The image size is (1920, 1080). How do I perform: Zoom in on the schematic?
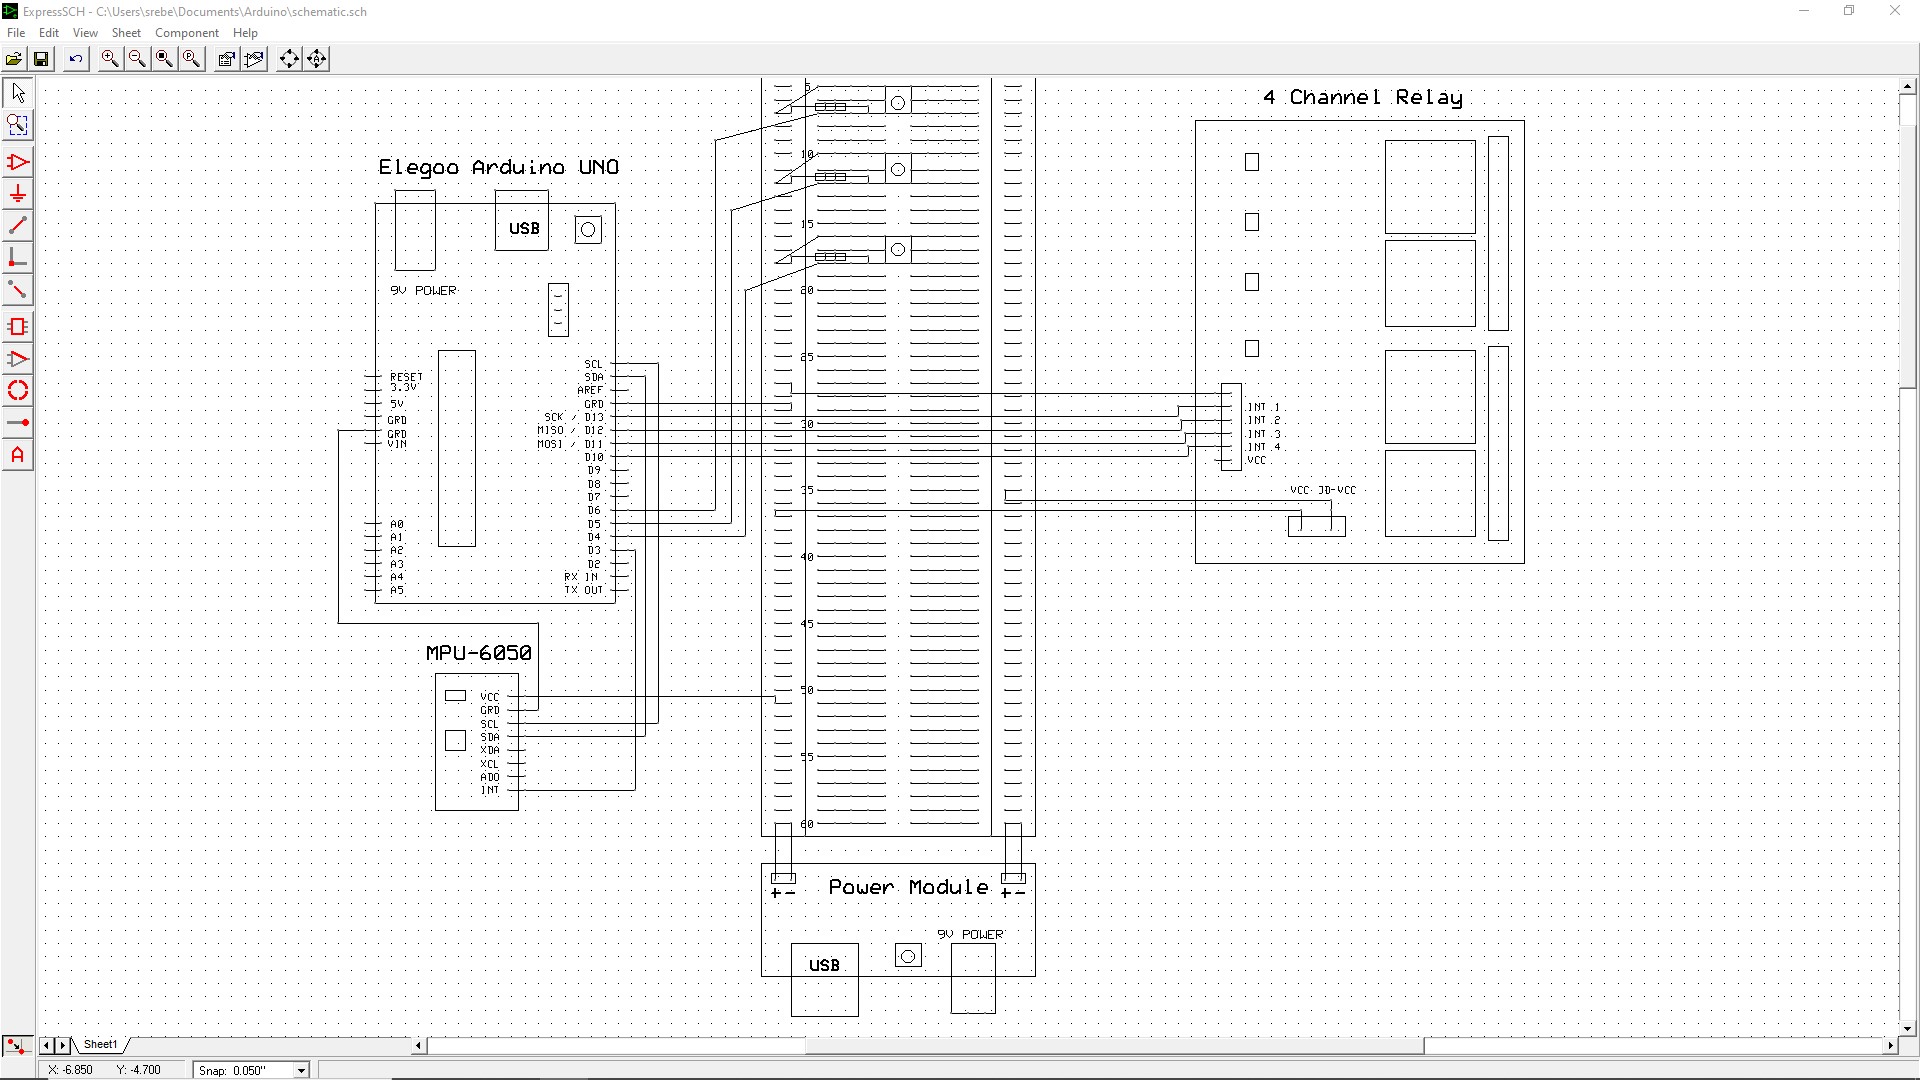[x=110, y=58]
